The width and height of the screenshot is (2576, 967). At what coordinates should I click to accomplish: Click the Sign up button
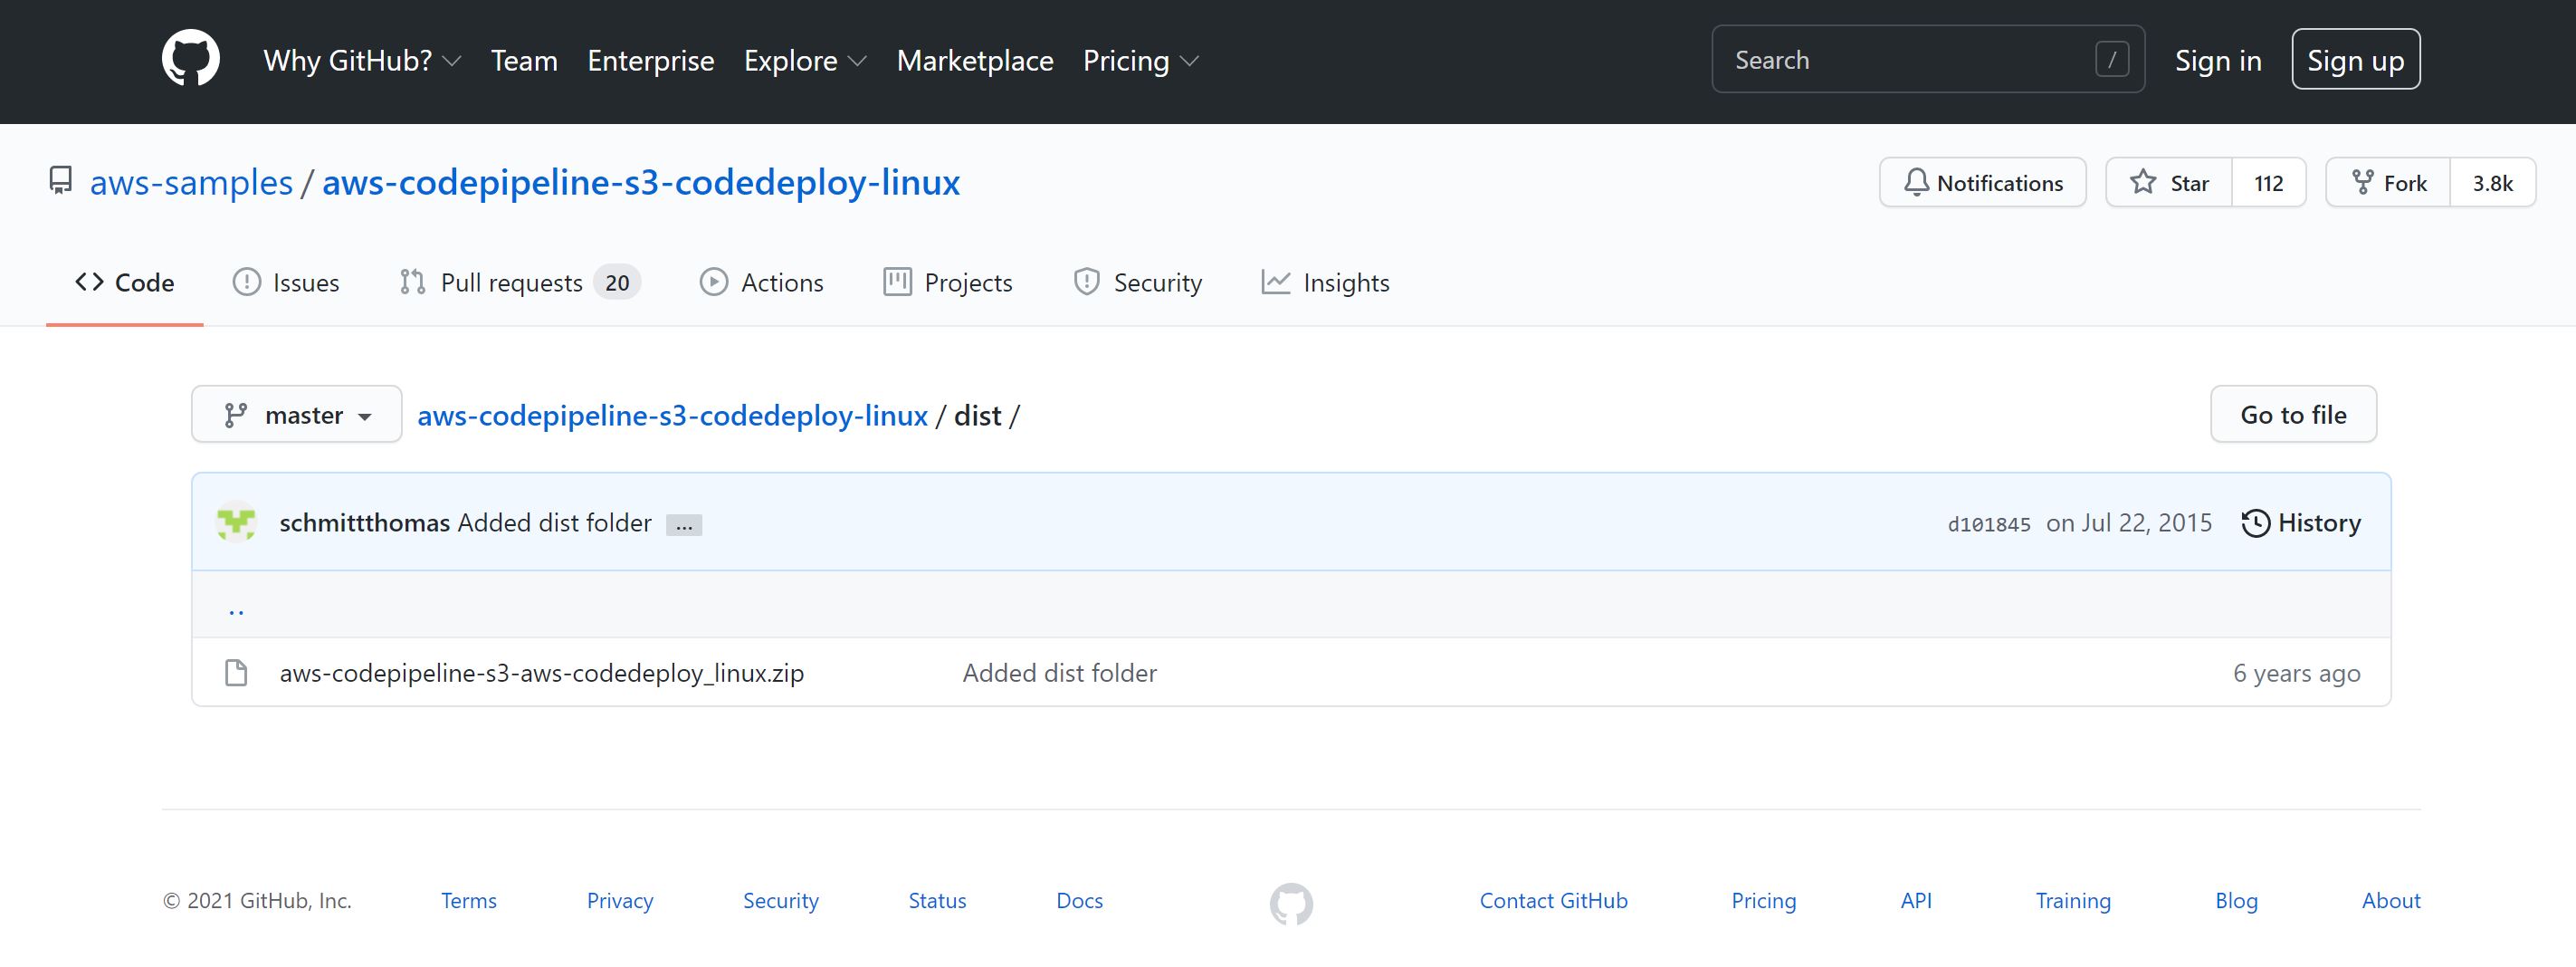click(2356, 60)
